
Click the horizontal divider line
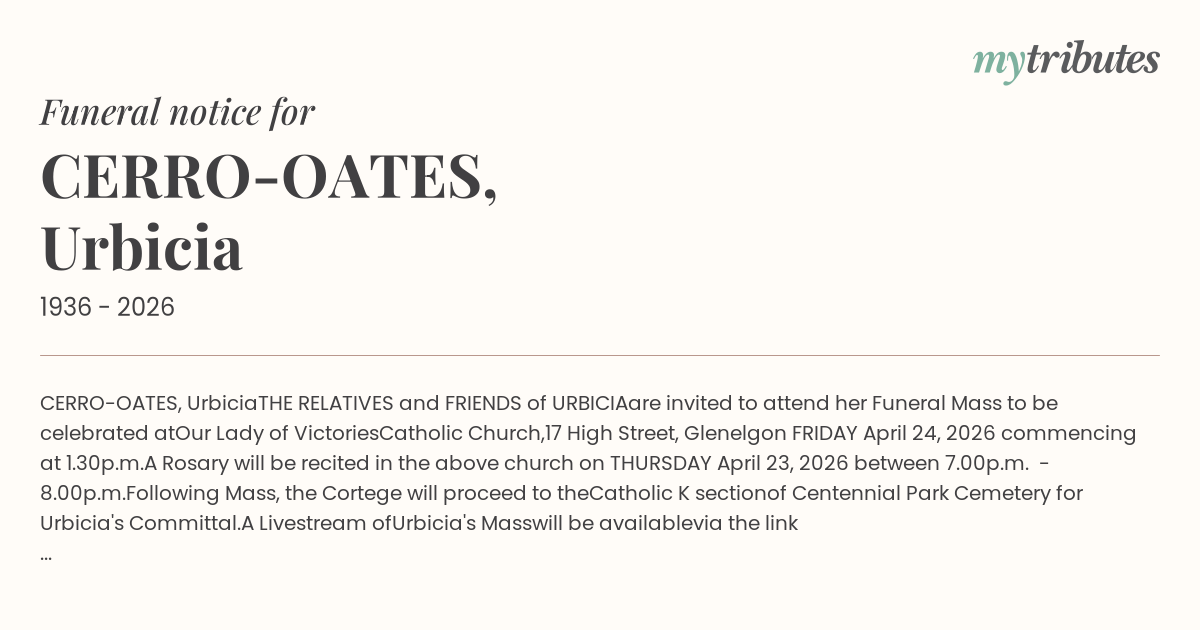pos(600,355)
